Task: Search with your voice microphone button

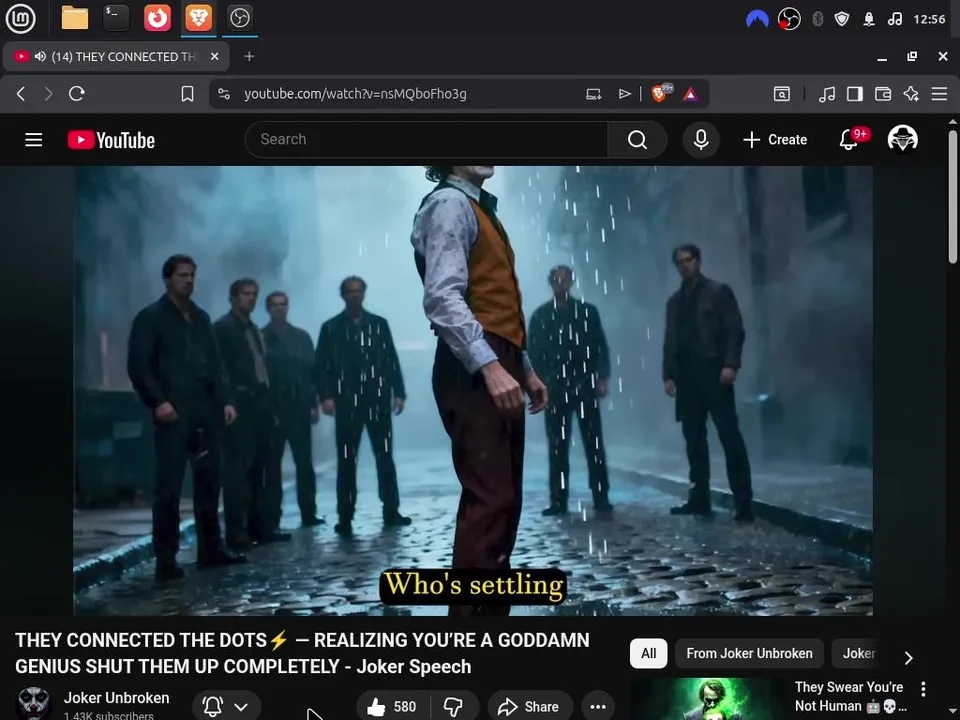Action: [701, 140]
